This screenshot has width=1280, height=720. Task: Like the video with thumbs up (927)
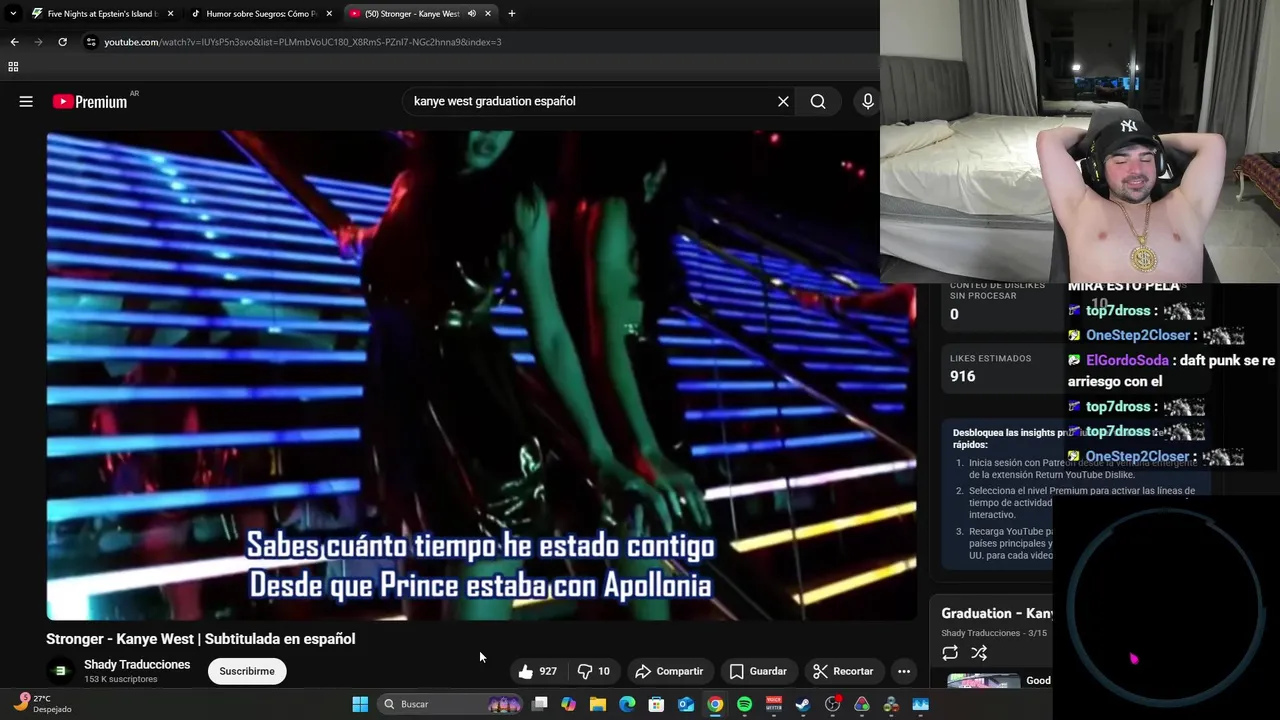click(537, 671)
